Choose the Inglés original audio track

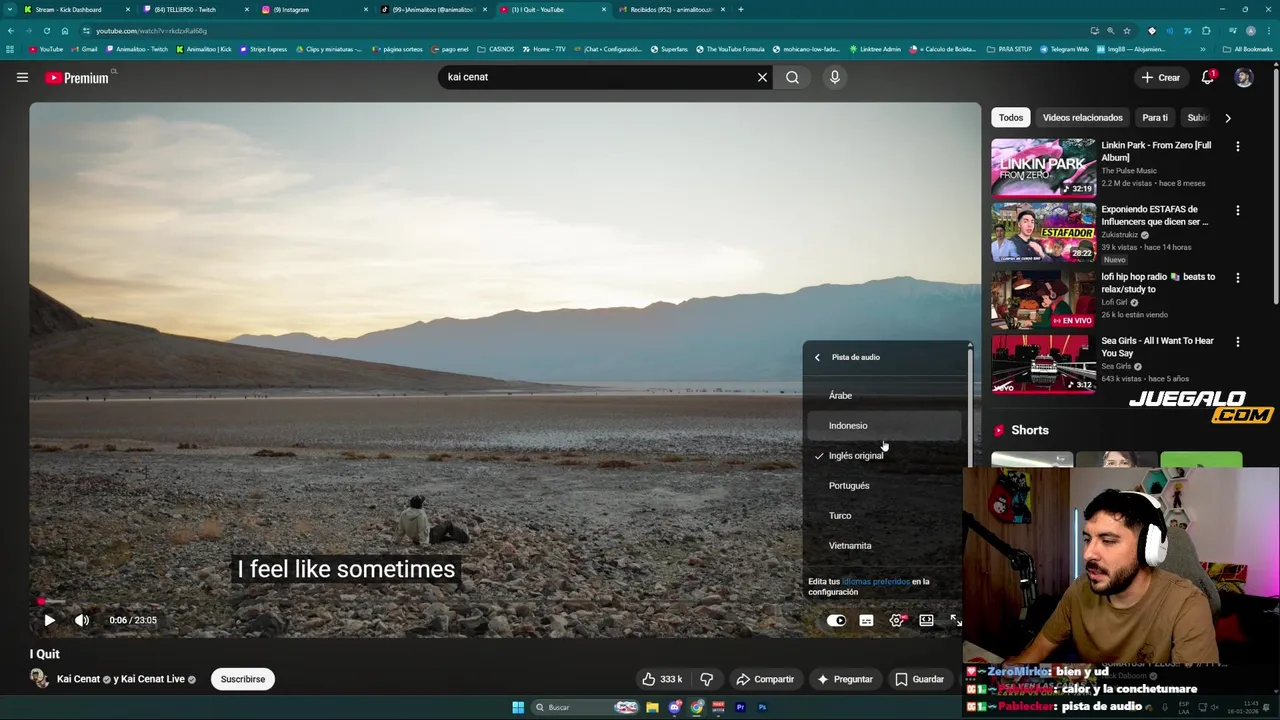coord(884,455)
